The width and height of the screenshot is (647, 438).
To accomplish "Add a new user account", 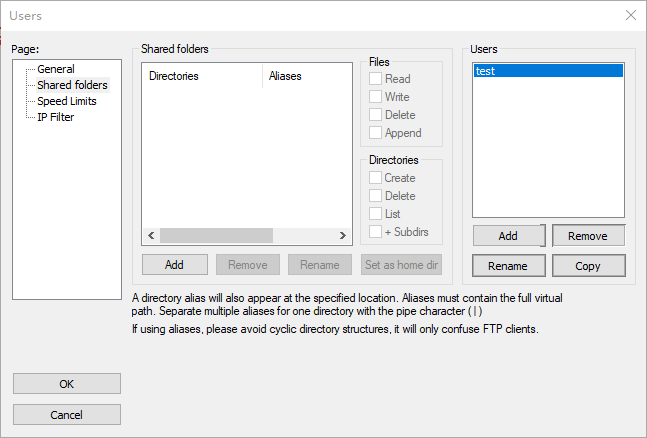I will pos(508,236).
